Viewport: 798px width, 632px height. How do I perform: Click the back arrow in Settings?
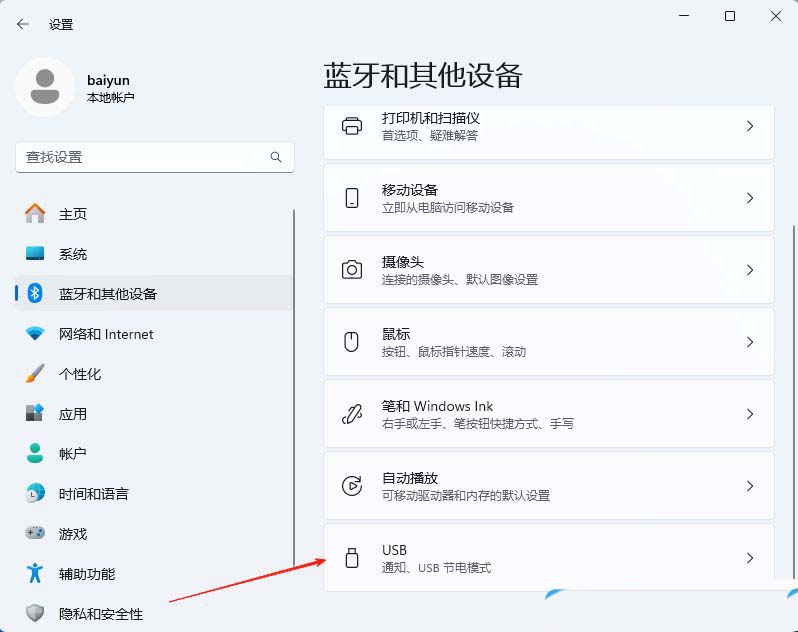pos(23,24)
